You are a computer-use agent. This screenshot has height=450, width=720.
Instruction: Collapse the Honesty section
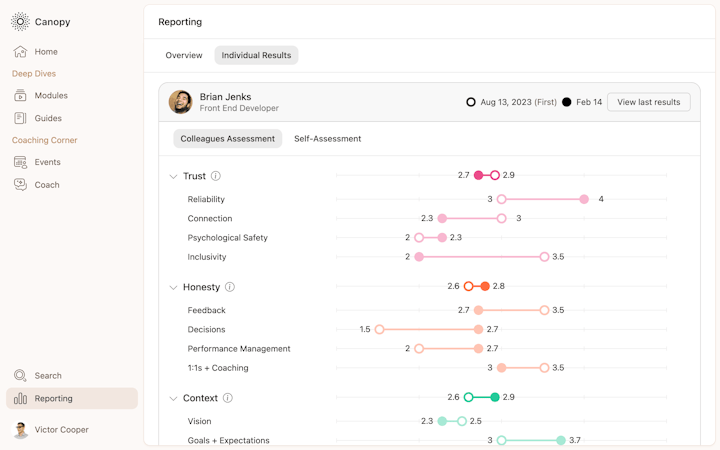point(173,288)
